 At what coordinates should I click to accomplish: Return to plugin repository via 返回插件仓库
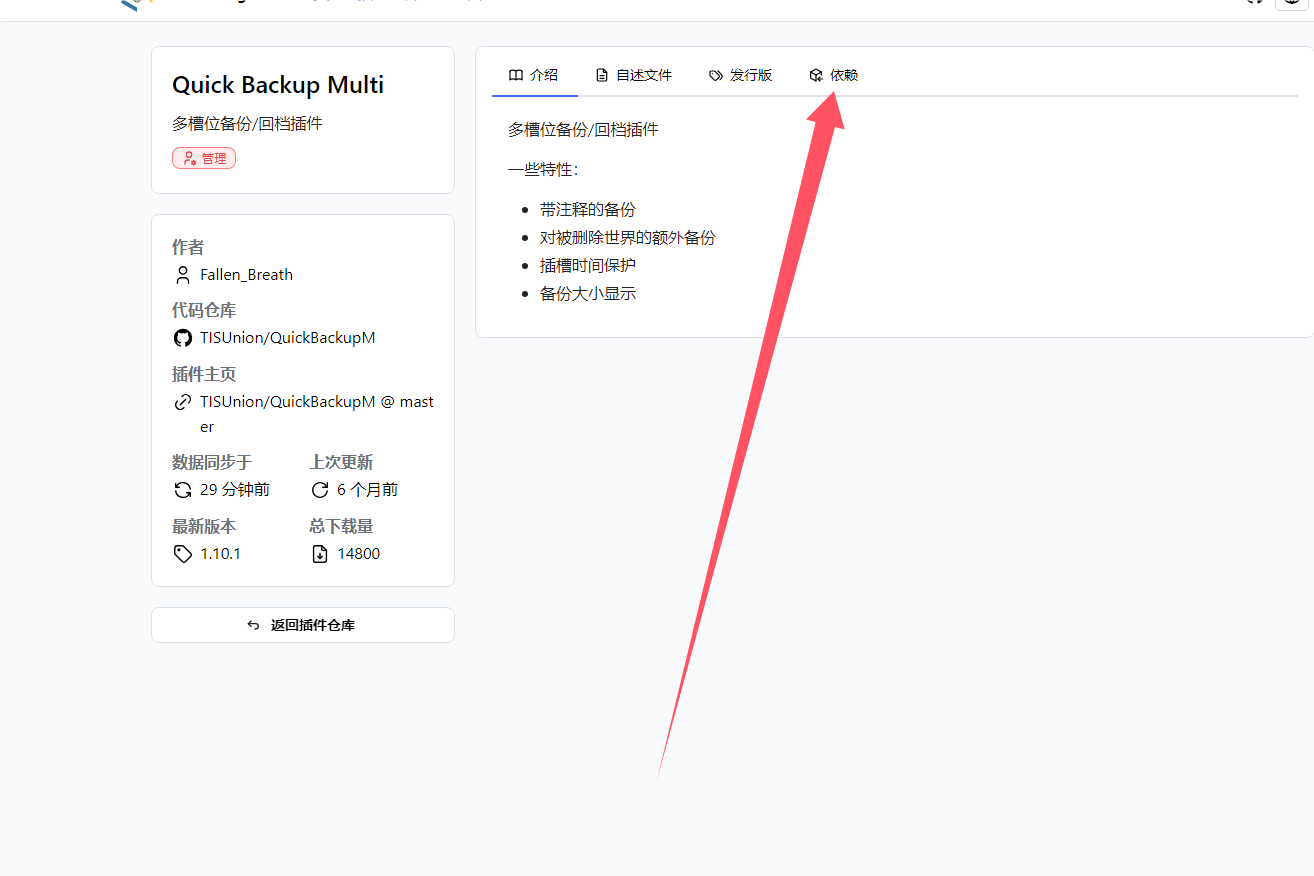[x=303, y=625]
